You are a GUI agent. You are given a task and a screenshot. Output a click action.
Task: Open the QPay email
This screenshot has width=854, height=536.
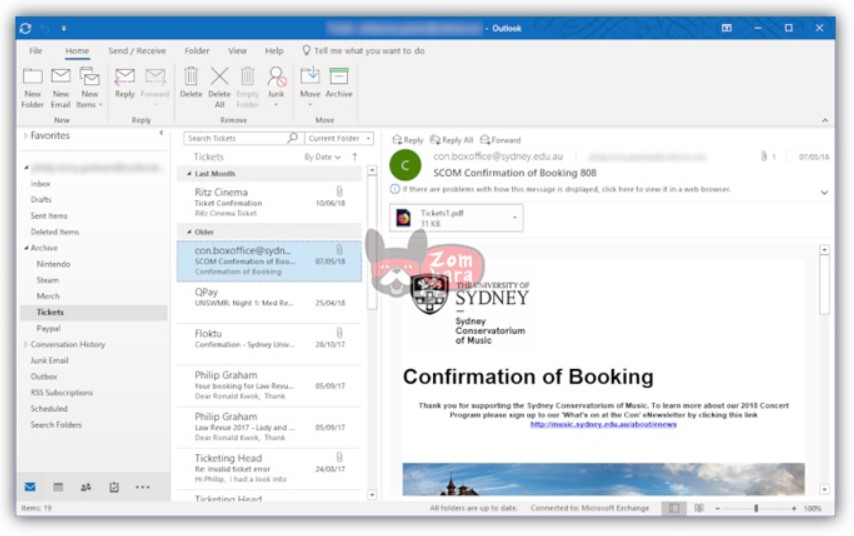point(269,302)
